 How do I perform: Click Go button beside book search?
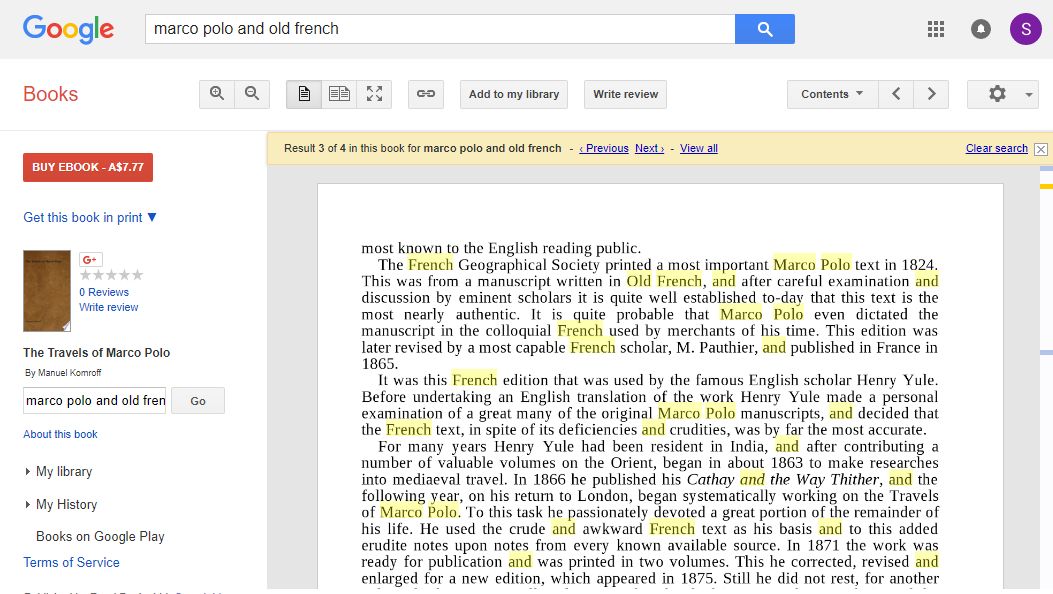coord(198,401)
